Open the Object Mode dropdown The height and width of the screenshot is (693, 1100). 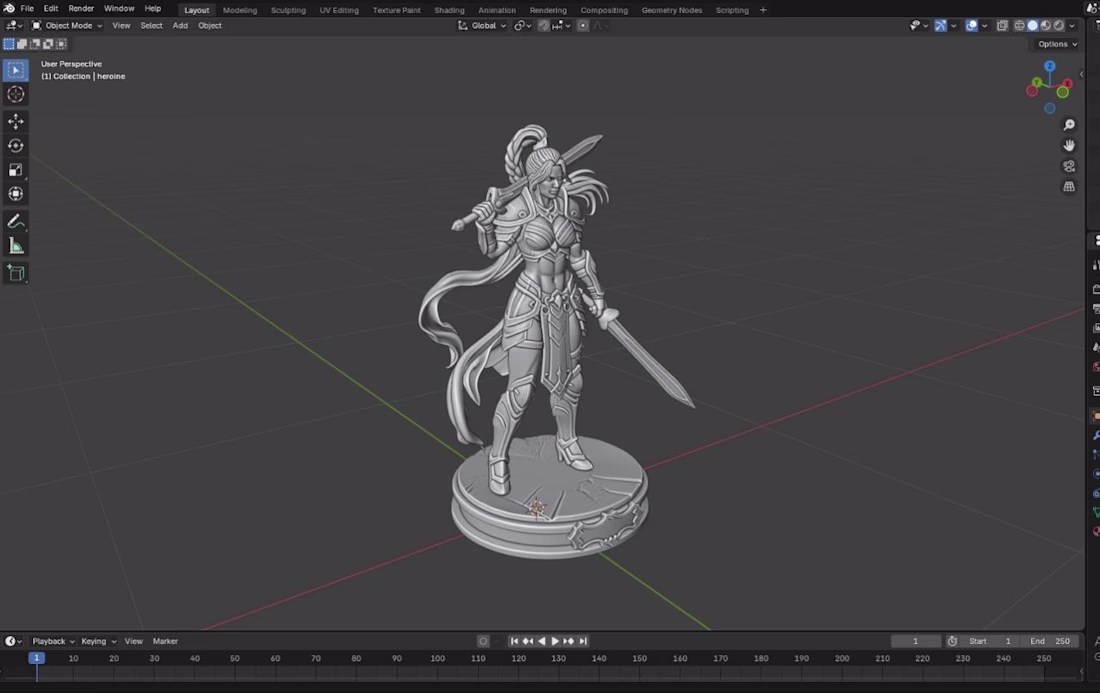coord(67,26)
